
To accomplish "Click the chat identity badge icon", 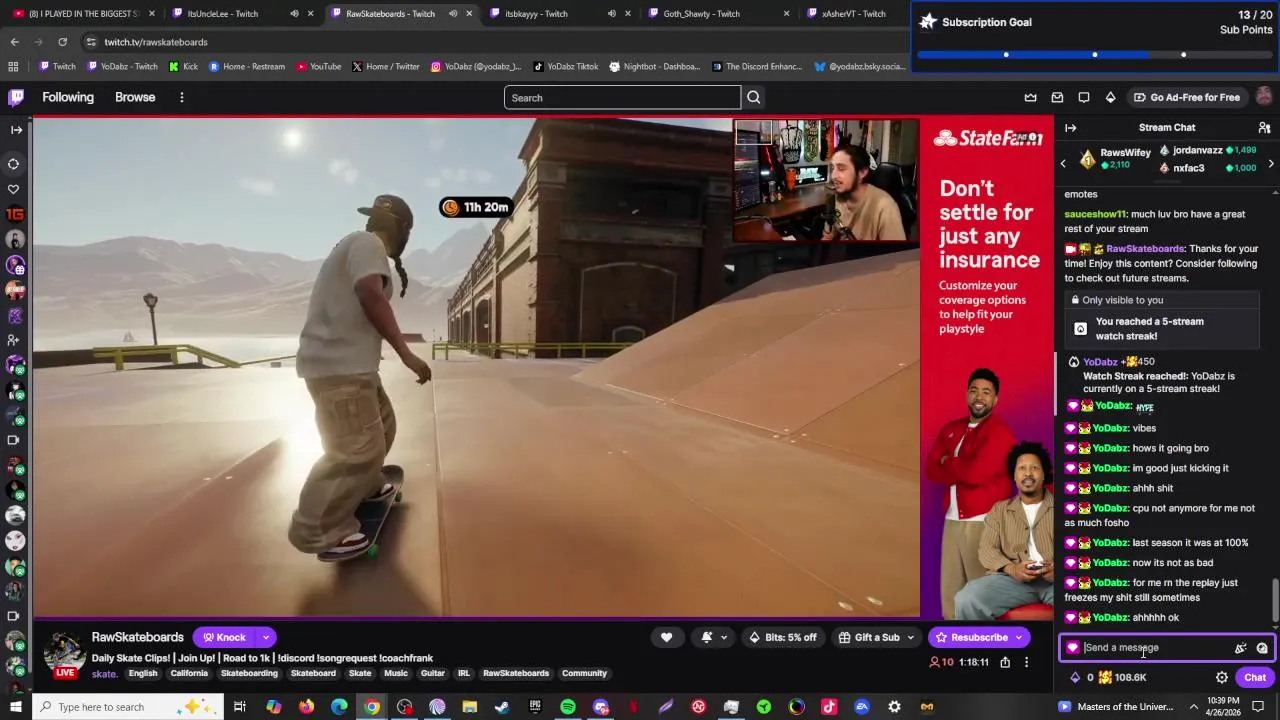I will [1073, 648].
